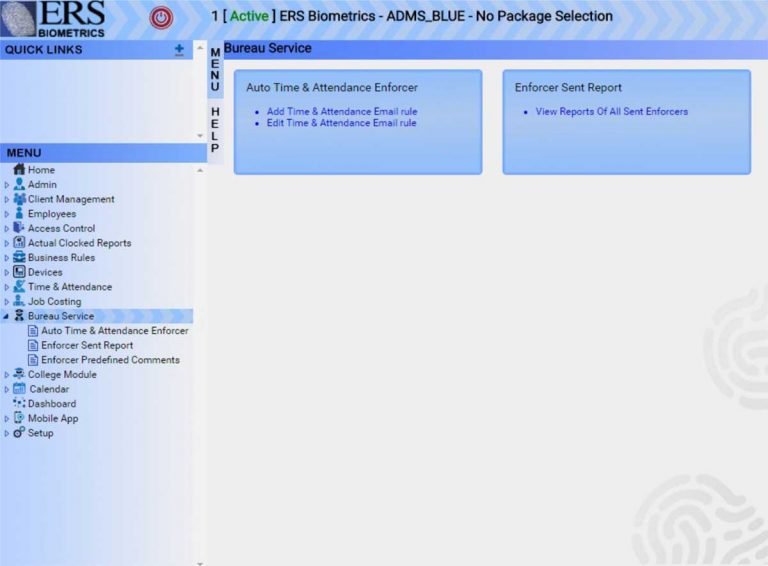
Task: Click the Business Rules briefcase icon
Action: (x=19, y=257)
